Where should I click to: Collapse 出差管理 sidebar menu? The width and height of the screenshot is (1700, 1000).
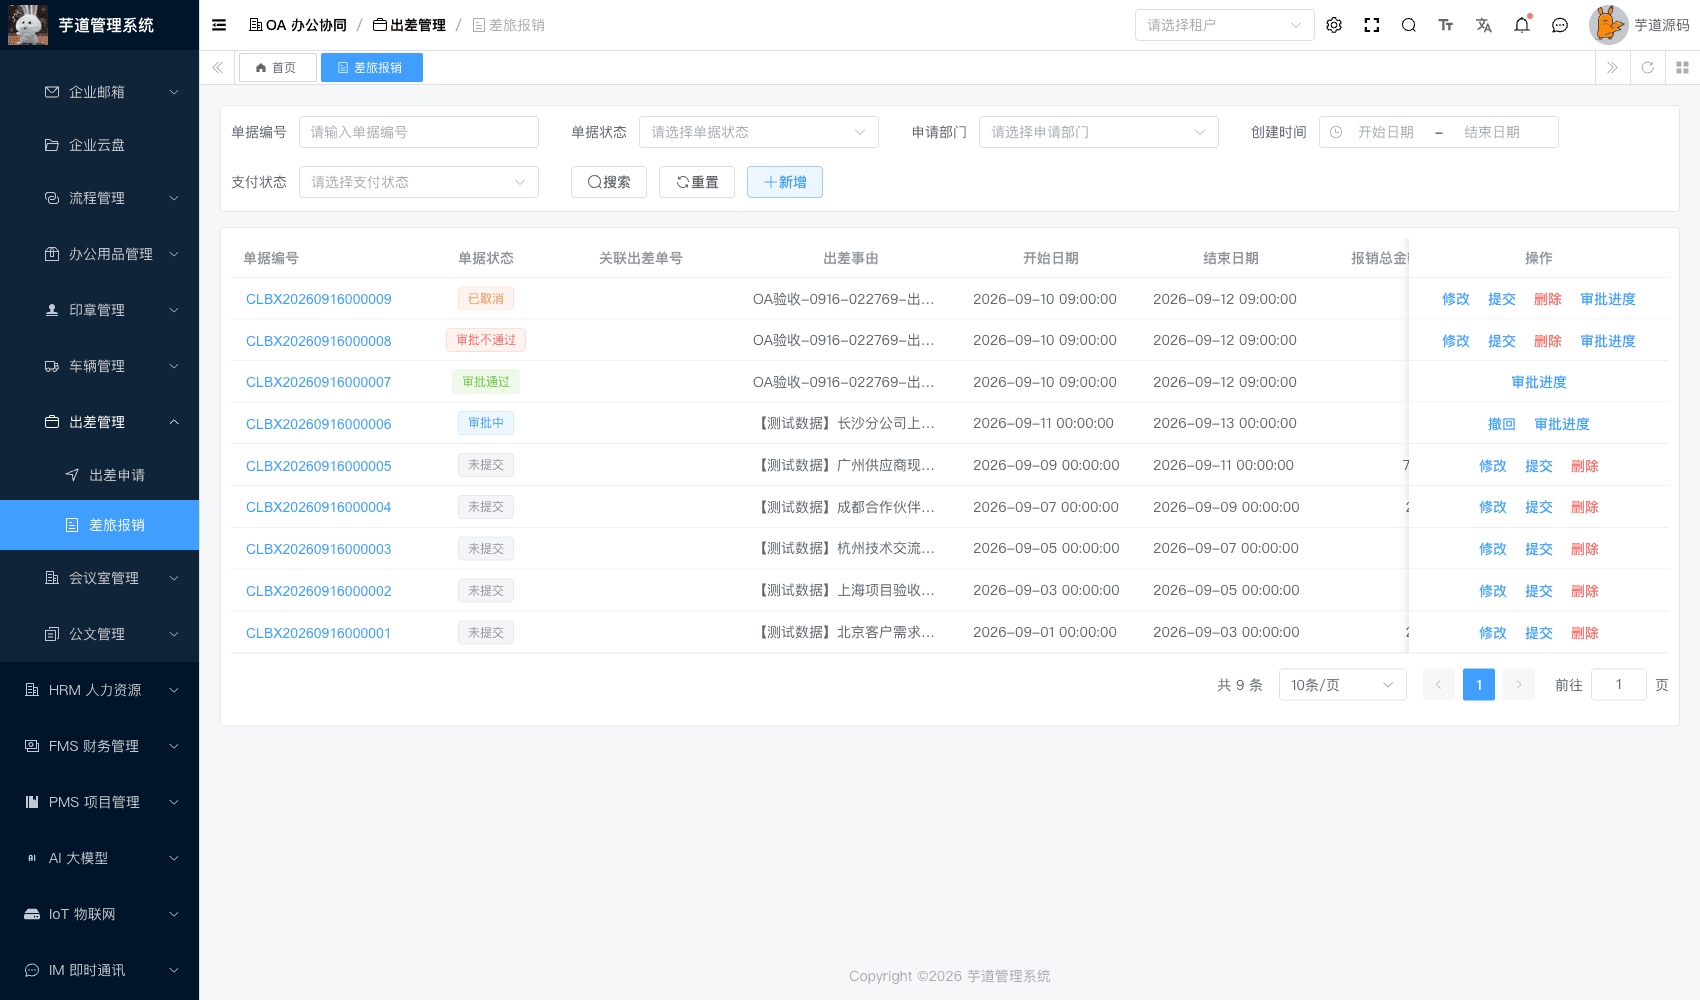(99, 422)
